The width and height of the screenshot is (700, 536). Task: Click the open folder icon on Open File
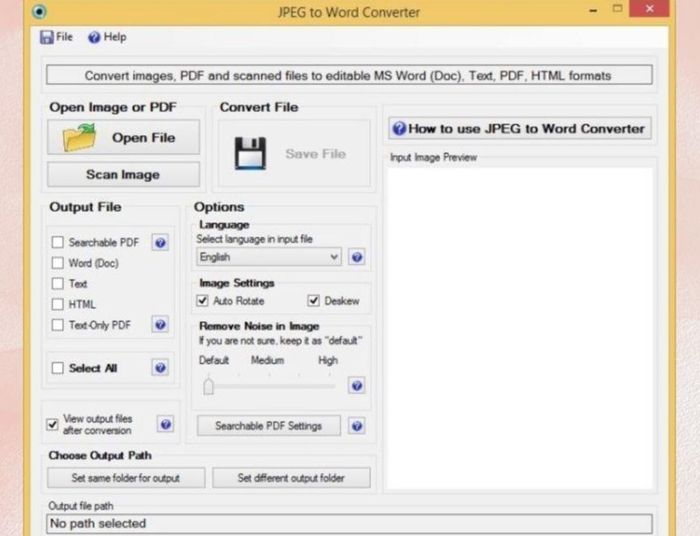click(x=79, y=138)
